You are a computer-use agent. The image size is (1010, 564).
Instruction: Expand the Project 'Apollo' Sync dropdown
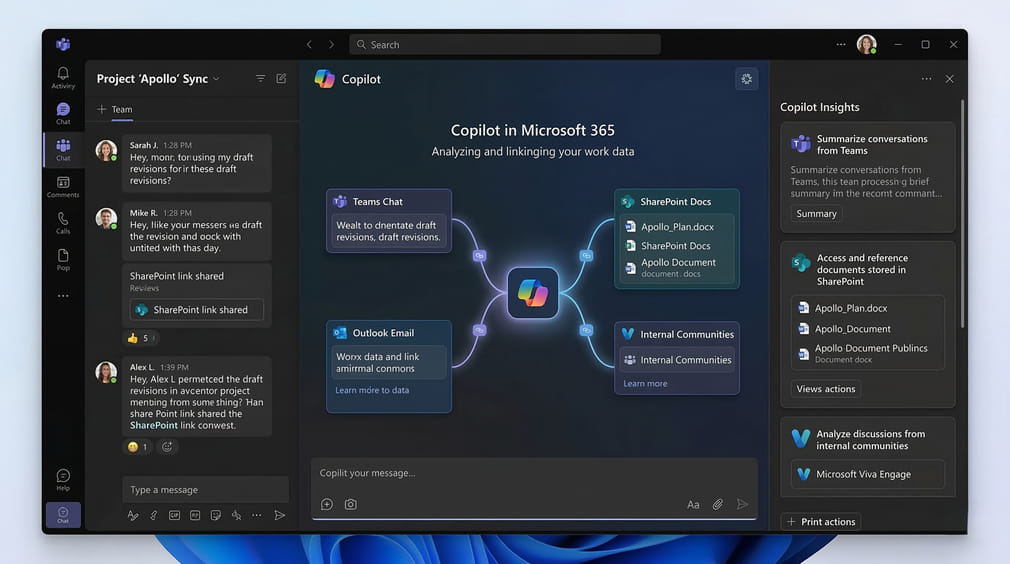(216, 79)
